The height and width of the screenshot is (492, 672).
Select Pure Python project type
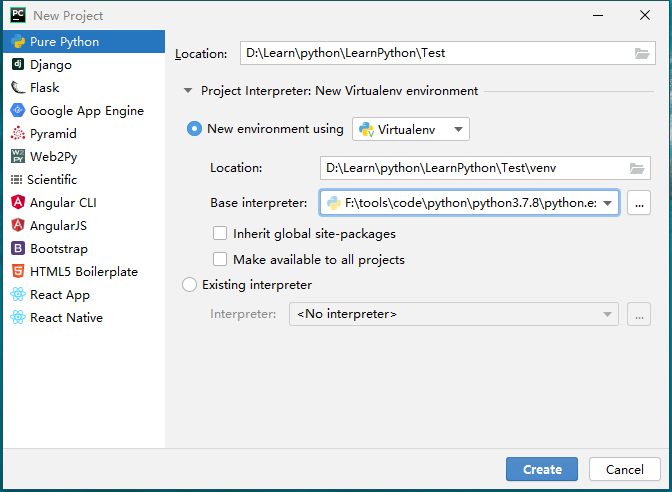tap(64, 42)
